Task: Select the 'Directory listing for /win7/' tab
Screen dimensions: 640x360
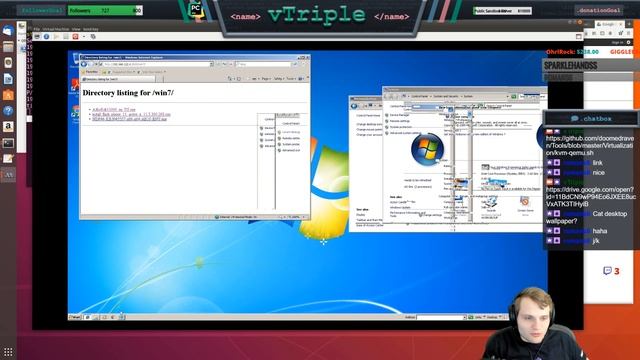Action: click(x=118, y=79)
